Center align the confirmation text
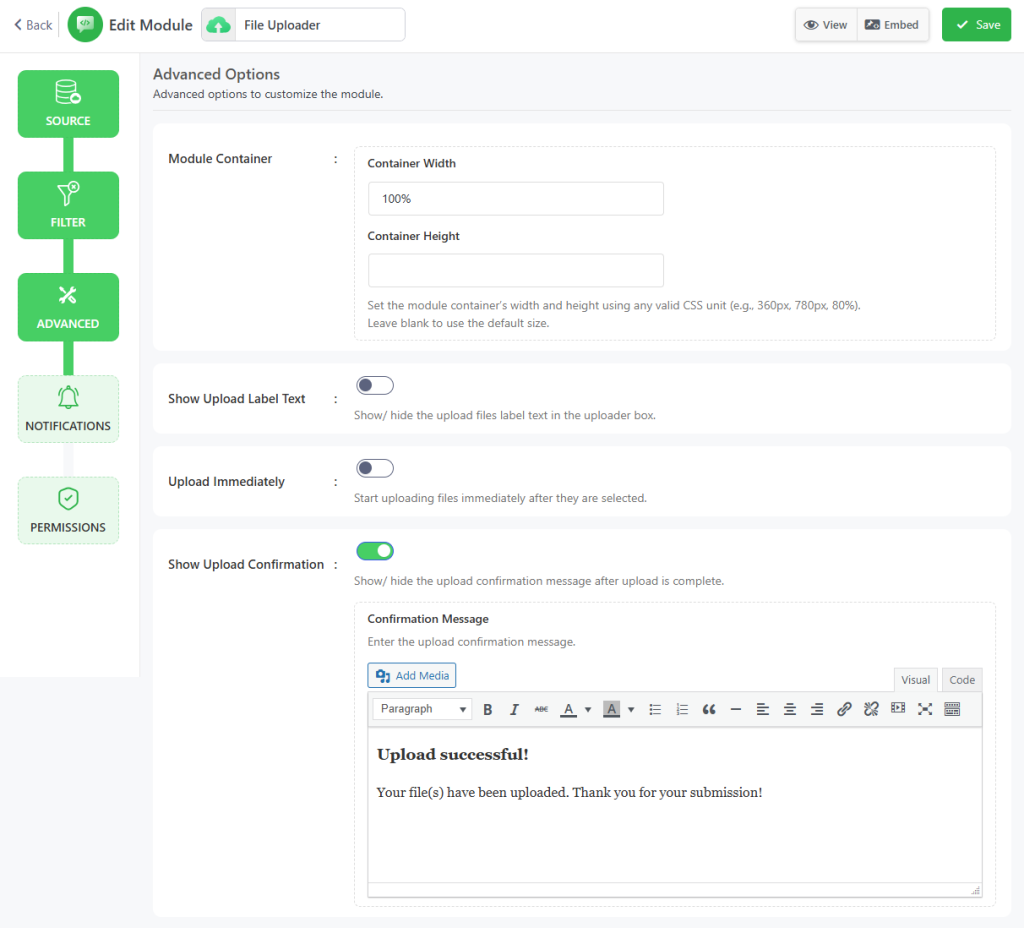The image size is (1024, 928). pyautogui.click(x=790, y=709)
